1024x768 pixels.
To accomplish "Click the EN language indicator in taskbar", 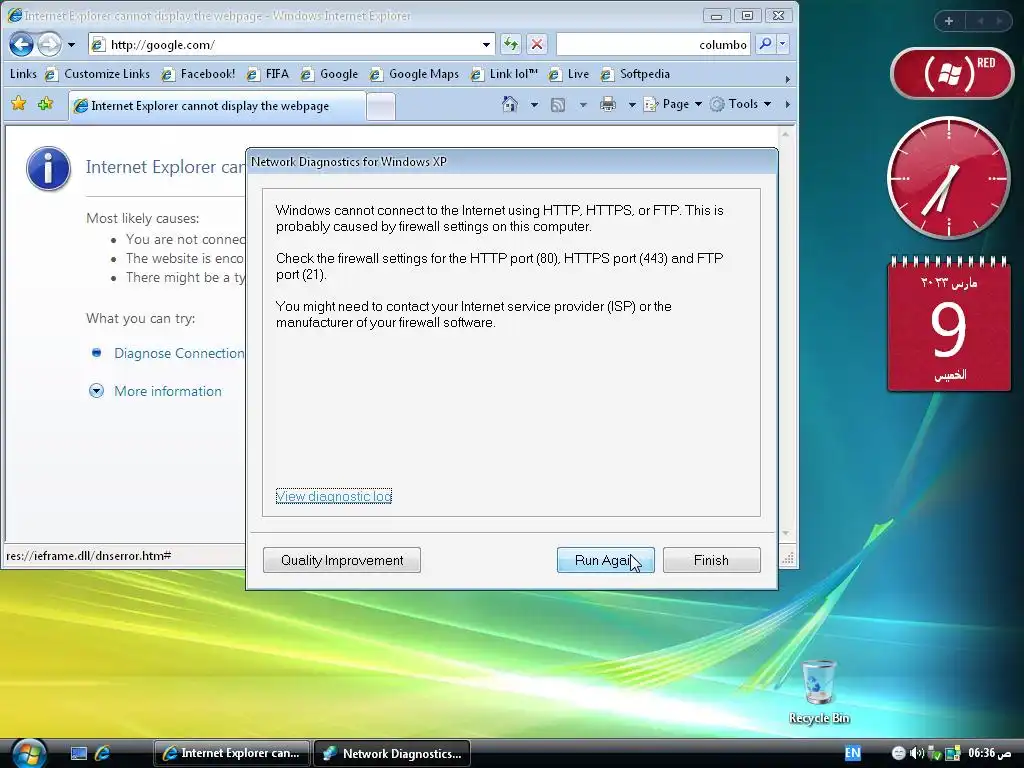I will [x=853, y=753].
